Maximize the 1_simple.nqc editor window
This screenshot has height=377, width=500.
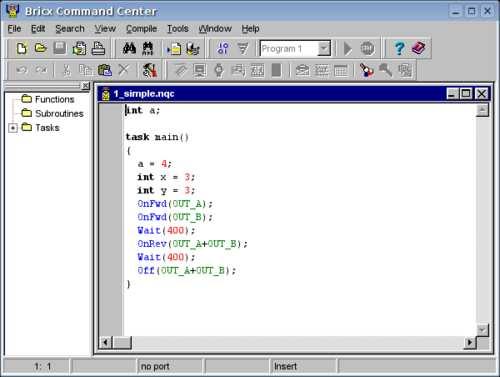tap(466, 94)
